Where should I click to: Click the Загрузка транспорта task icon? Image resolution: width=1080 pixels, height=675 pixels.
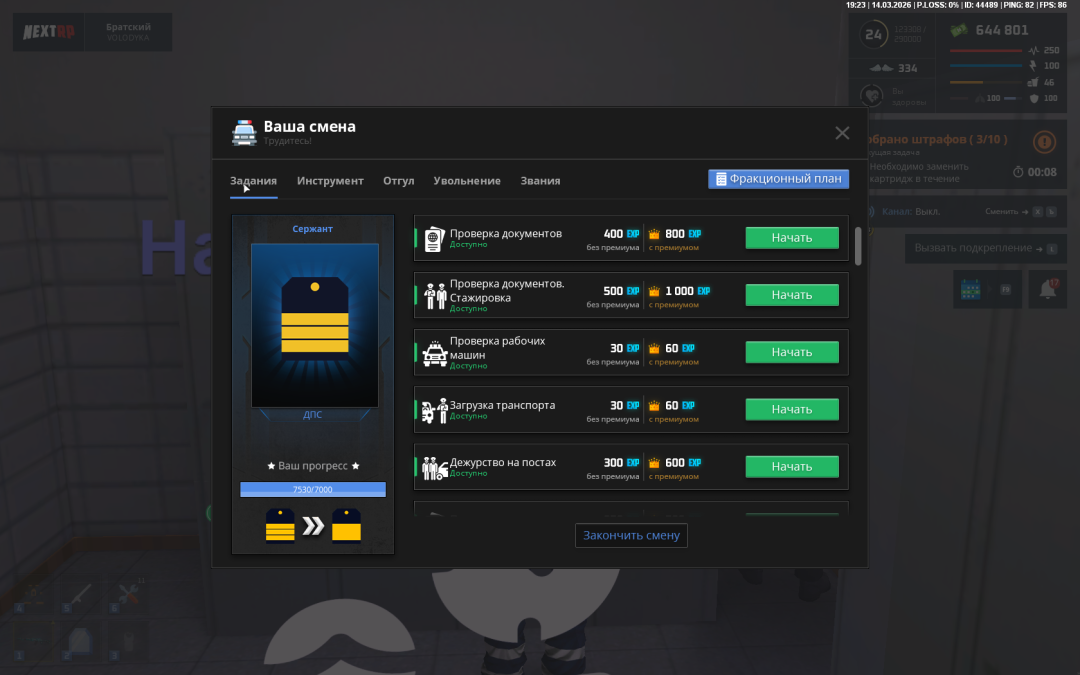[x=434, y=410]
